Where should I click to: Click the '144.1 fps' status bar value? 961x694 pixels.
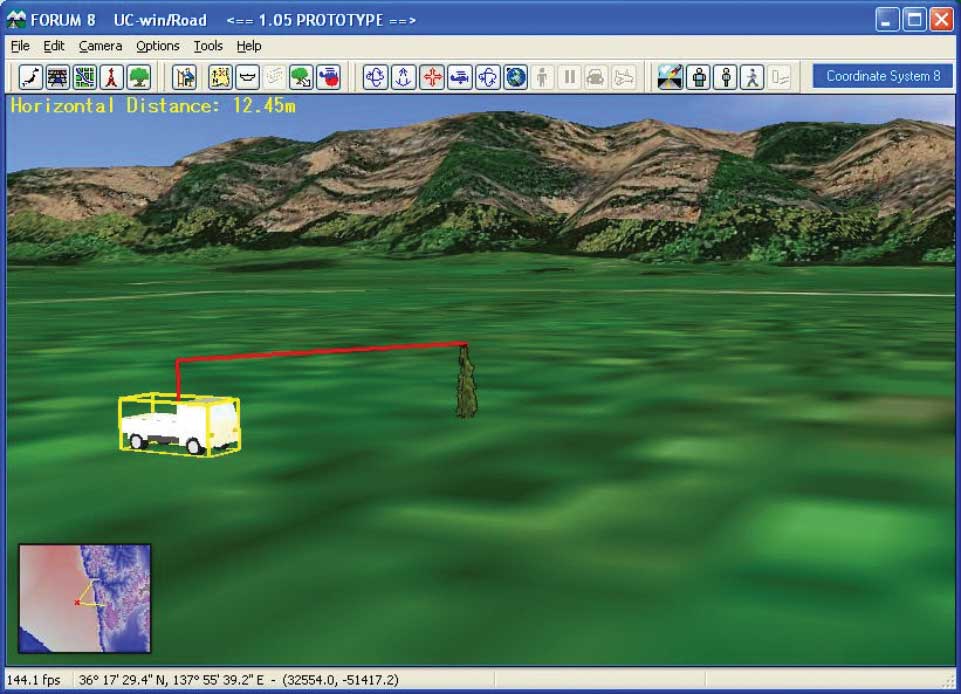pyautogui.click(x=34, y=680)
